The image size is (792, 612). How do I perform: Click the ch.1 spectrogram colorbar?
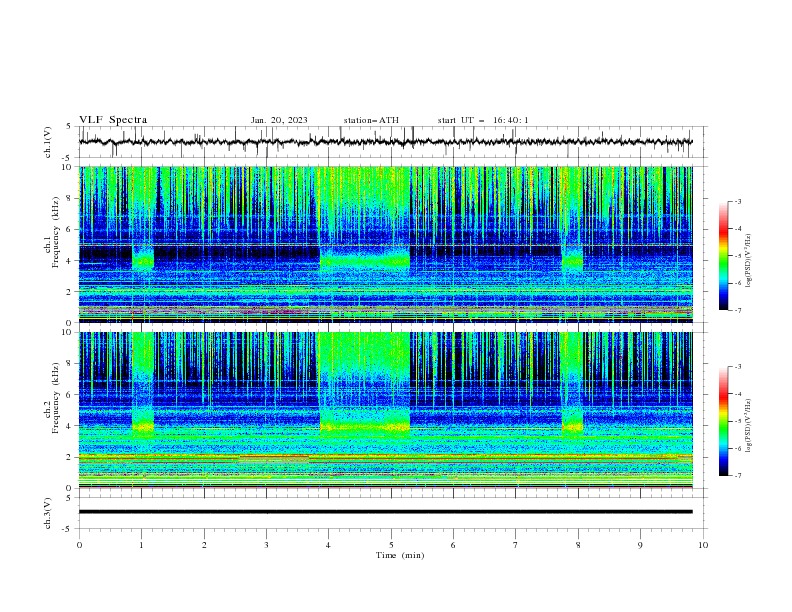[723, 256]
